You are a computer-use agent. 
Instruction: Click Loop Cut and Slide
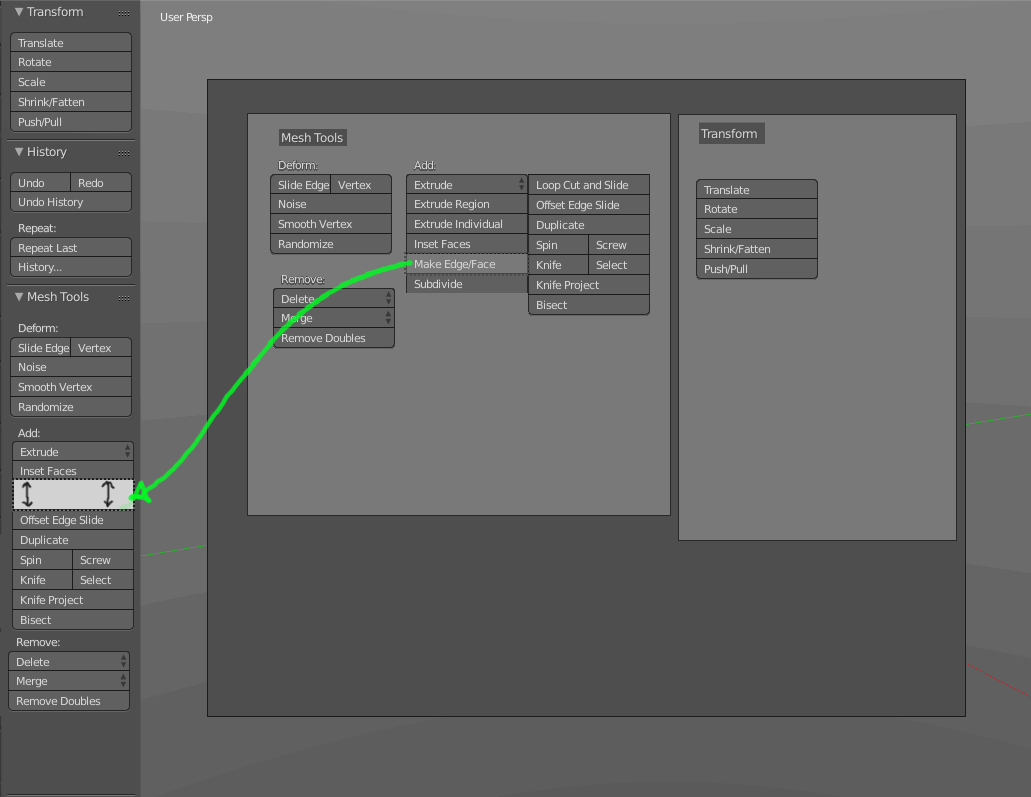[x=589, y=185]
